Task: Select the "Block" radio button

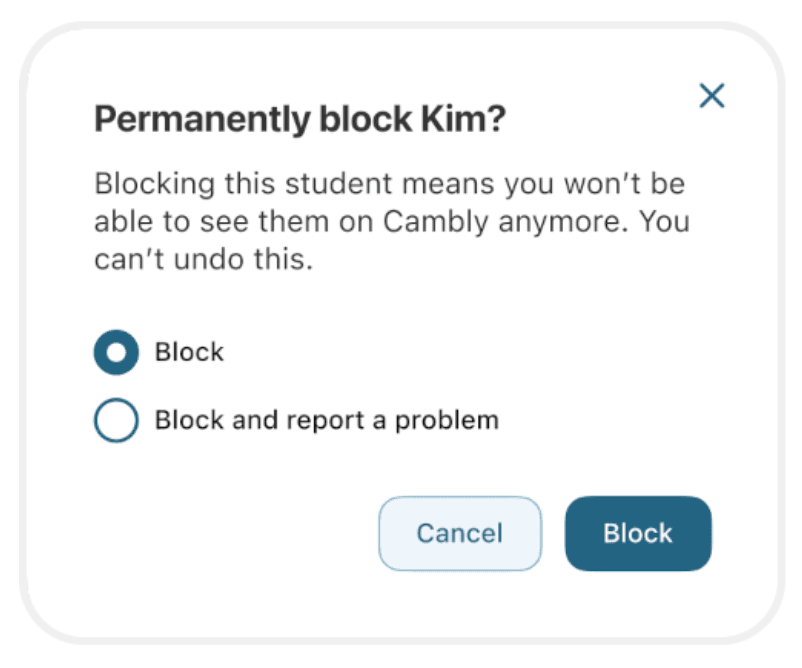Action: pos(116,353)
